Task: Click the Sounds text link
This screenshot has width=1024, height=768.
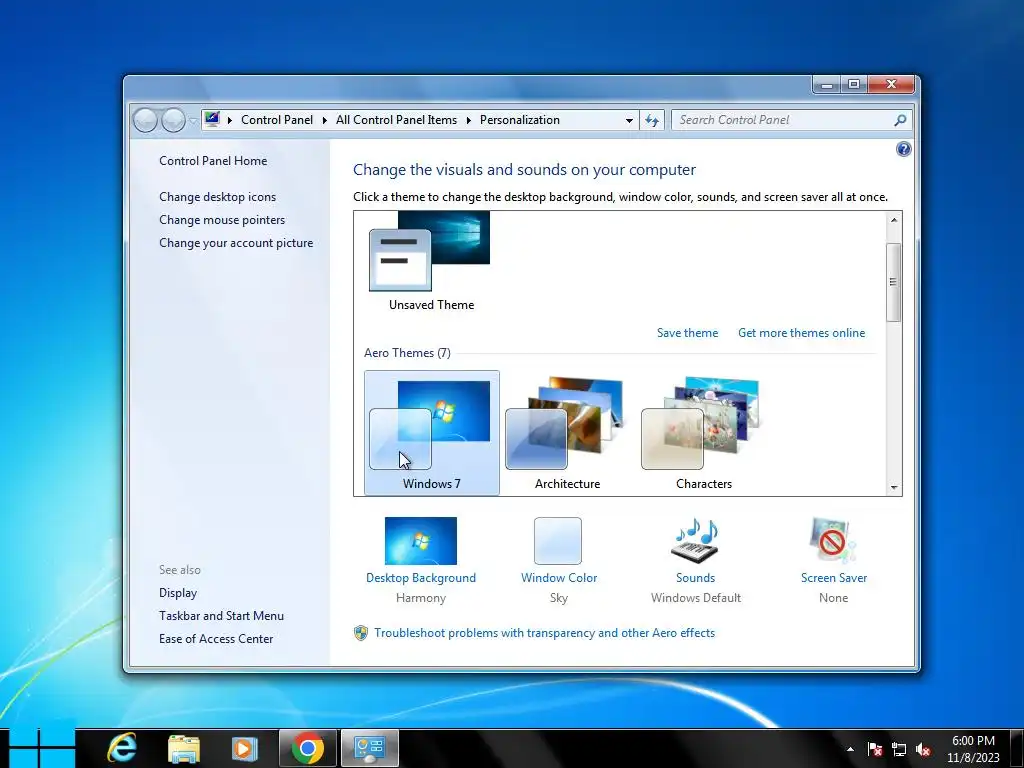Action: [x=695, y=578]
